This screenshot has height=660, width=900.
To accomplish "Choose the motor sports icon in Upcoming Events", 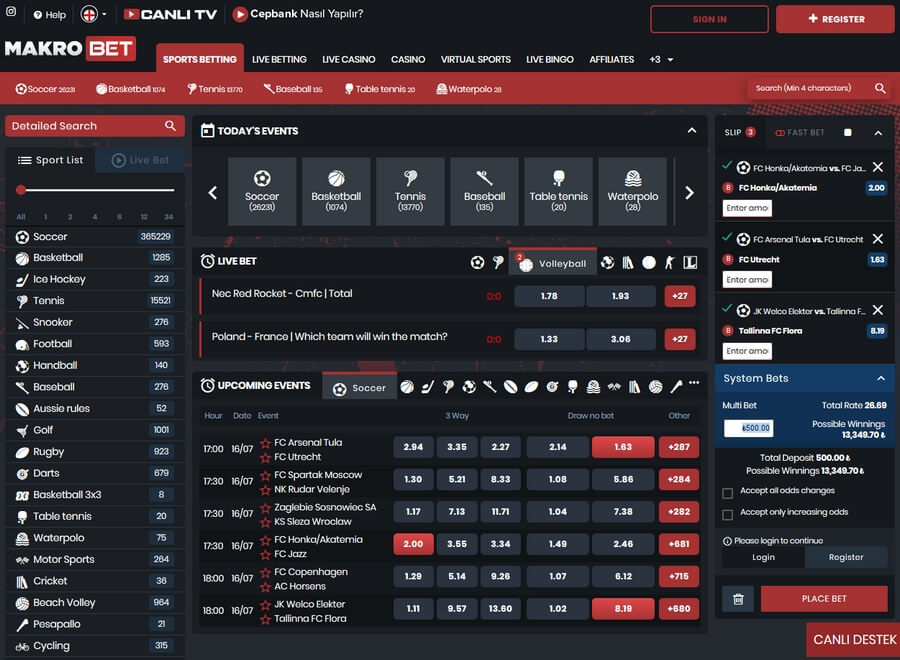I will tap(614, 387).
